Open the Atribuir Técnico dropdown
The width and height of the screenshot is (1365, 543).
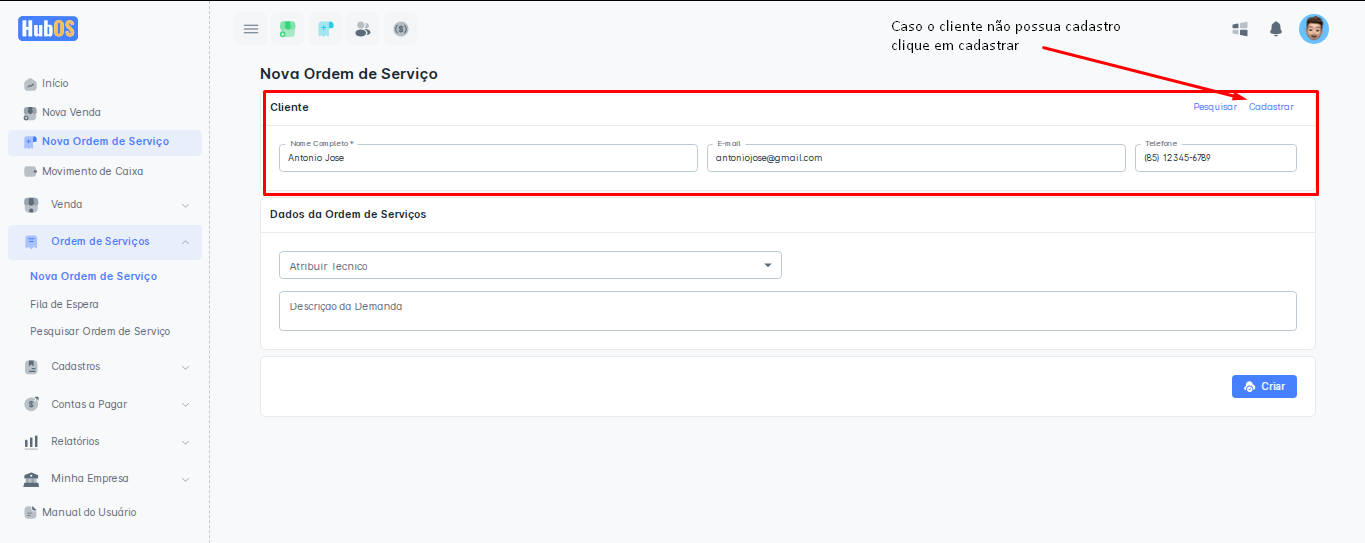point(530,265)
